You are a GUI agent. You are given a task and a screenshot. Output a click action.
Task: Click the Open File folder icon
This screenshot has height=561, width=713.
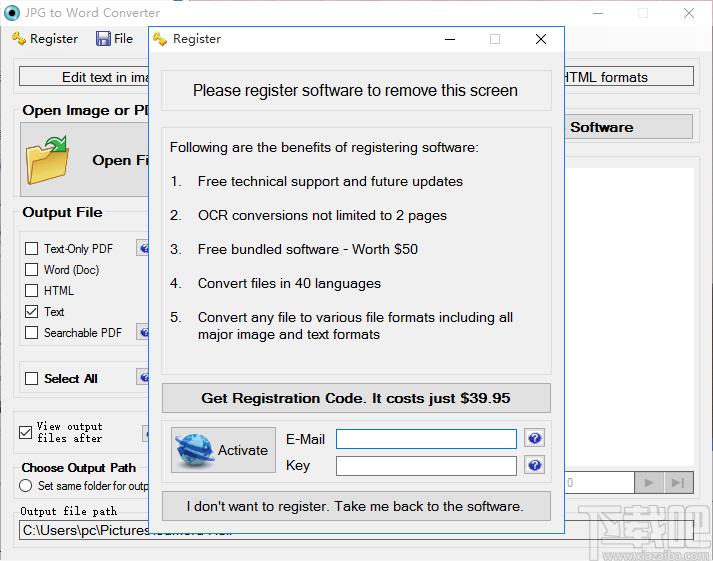point(47,160)
